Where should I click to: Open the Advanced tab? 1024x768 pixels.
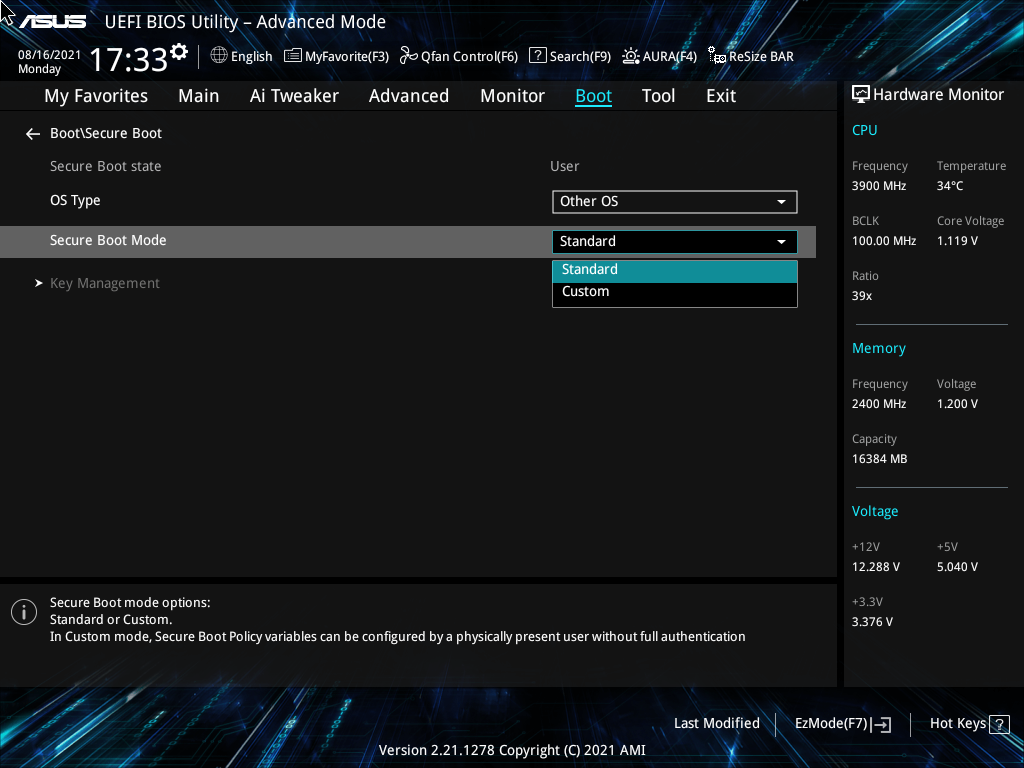tap(409, 96)
